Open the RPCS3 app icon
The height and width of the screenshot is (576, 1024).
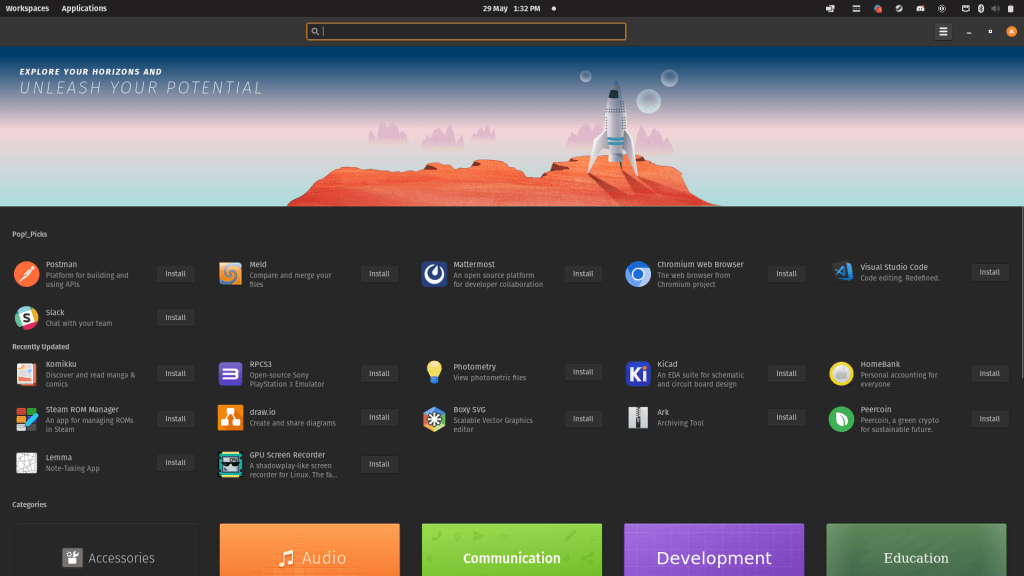(x=230, y=374)
